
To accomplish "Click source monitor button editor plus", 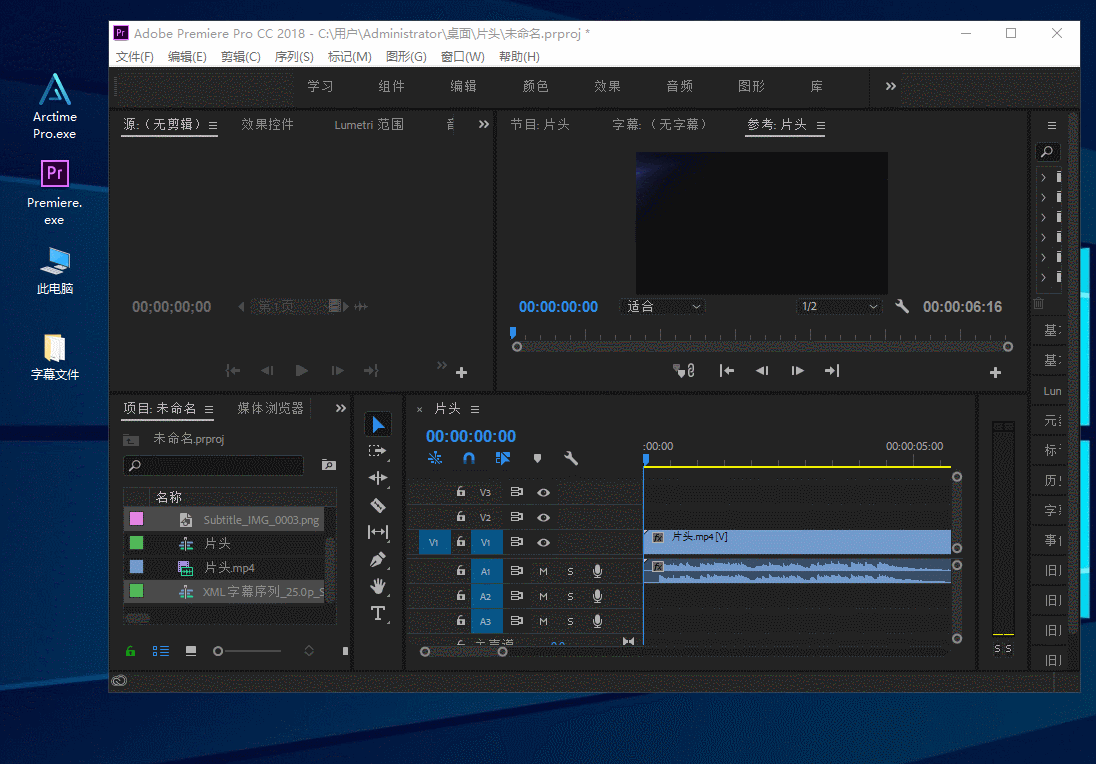I will 461,373.
